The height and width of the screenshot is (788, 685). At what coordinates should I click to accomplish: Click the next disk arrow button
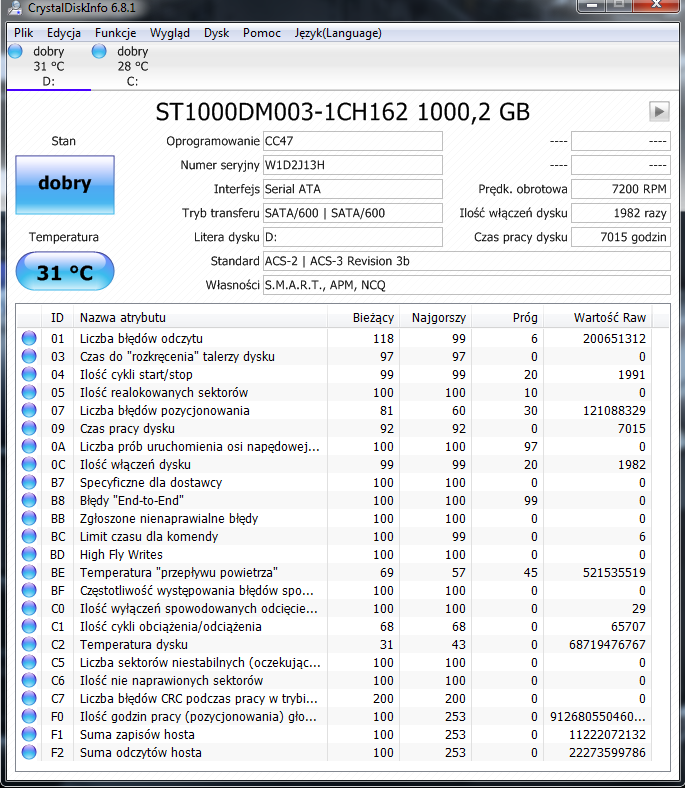pyautogui.click(x=659, y=111)
